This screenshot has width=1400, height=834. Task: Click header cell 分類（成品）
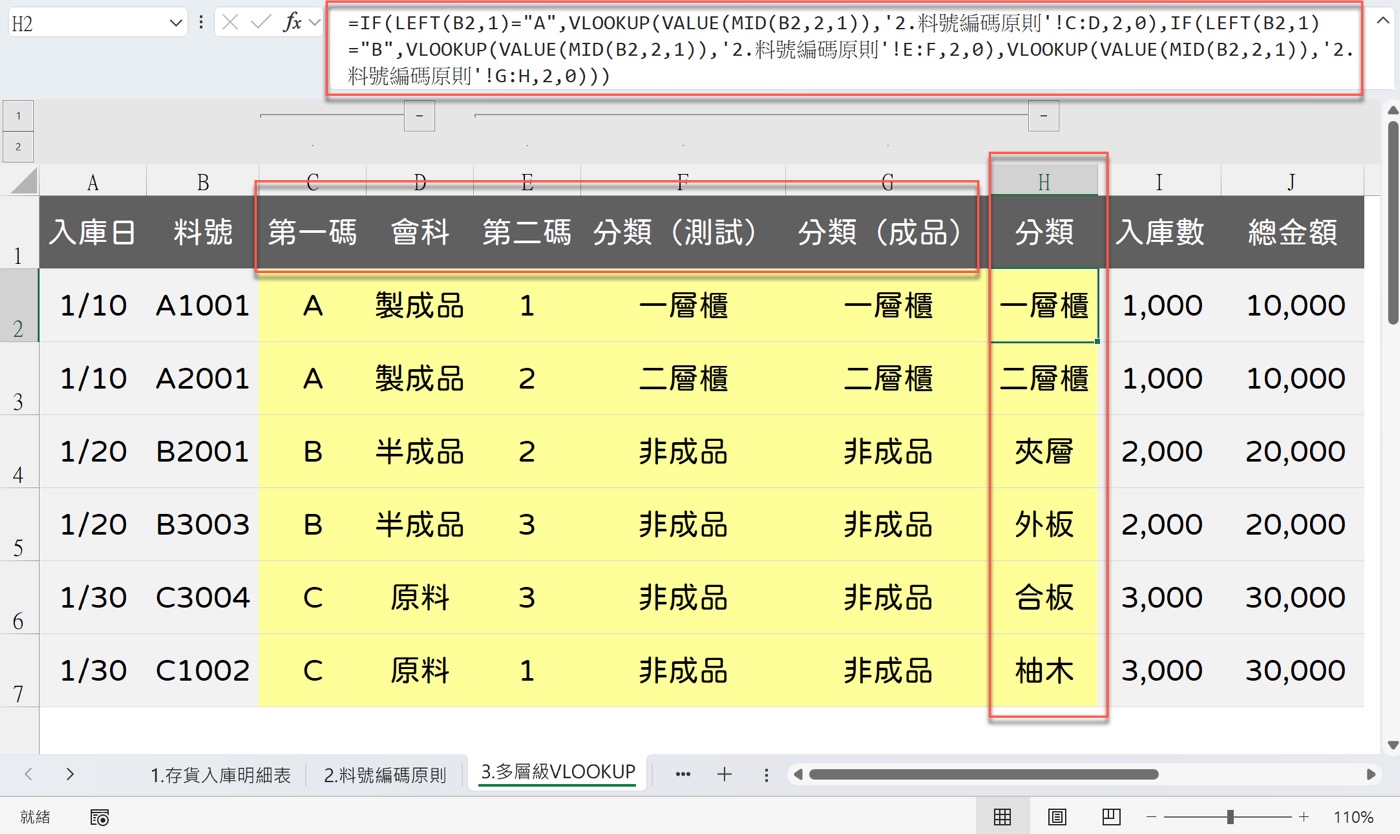click(x=888, y=232)
